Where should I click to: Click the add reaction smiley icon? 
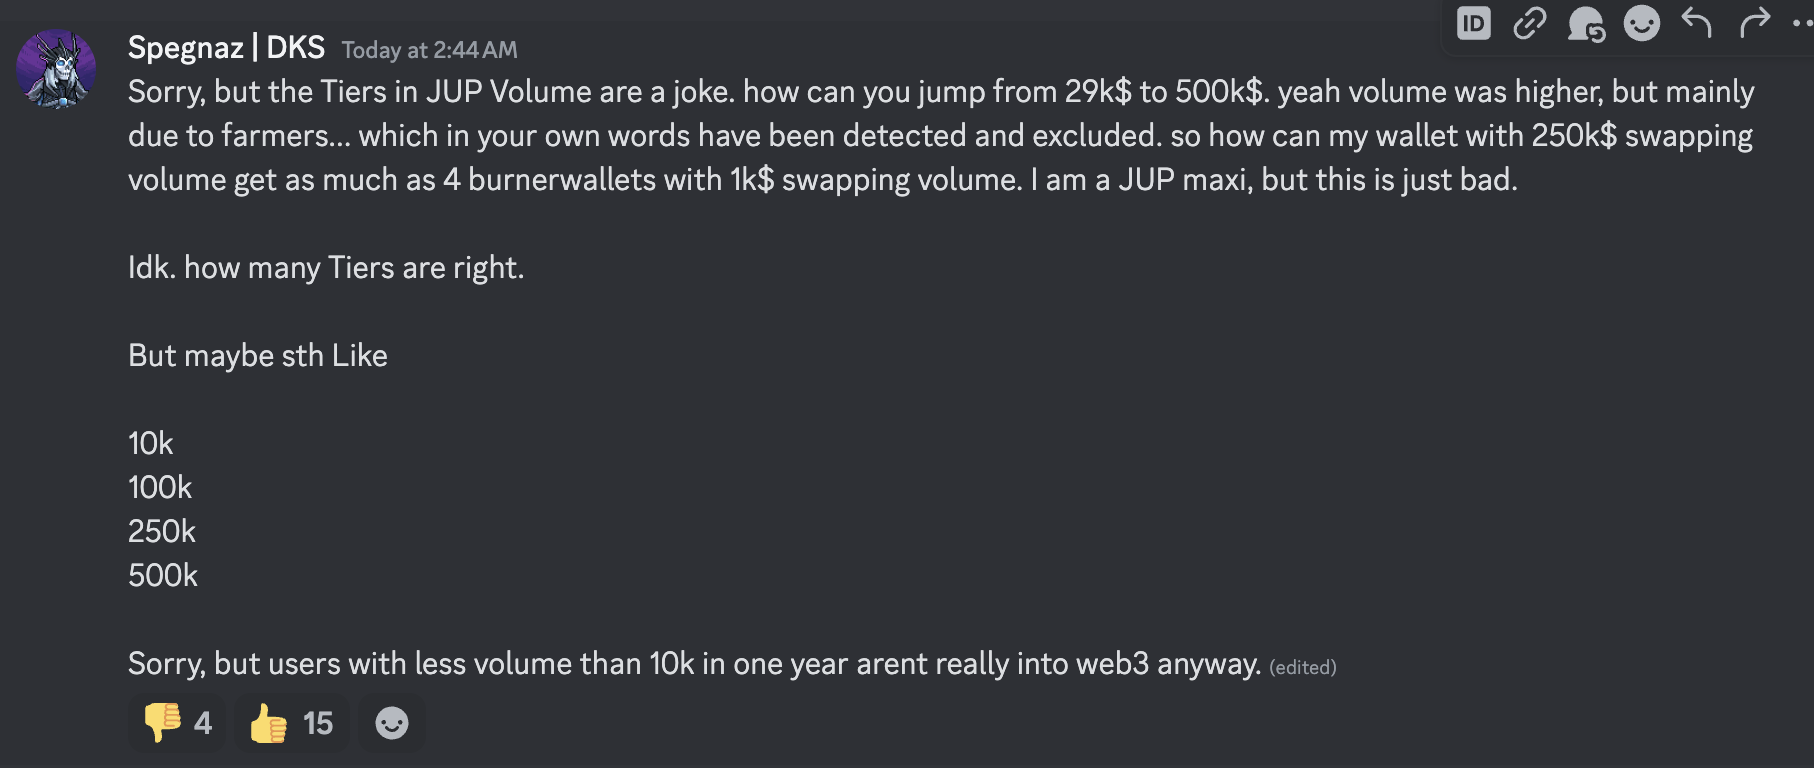1641,24
